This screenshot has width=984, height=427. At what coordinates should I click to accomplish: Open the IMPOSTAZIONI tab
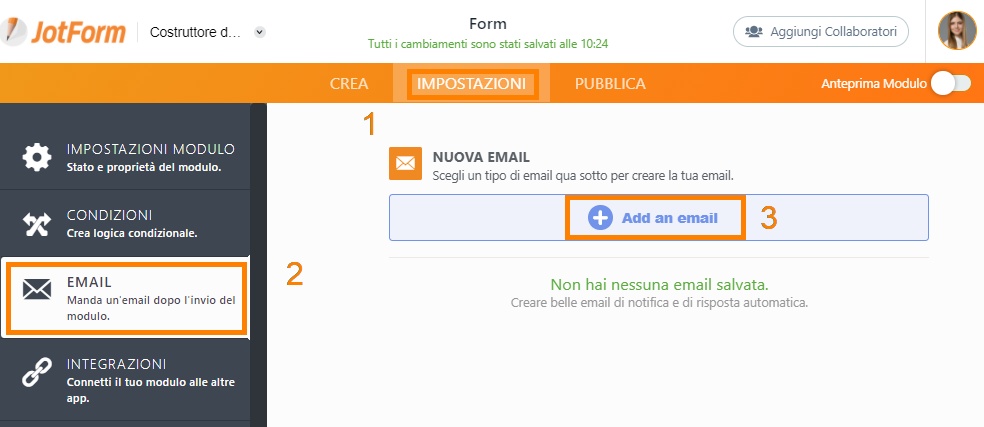pos(471,84)
